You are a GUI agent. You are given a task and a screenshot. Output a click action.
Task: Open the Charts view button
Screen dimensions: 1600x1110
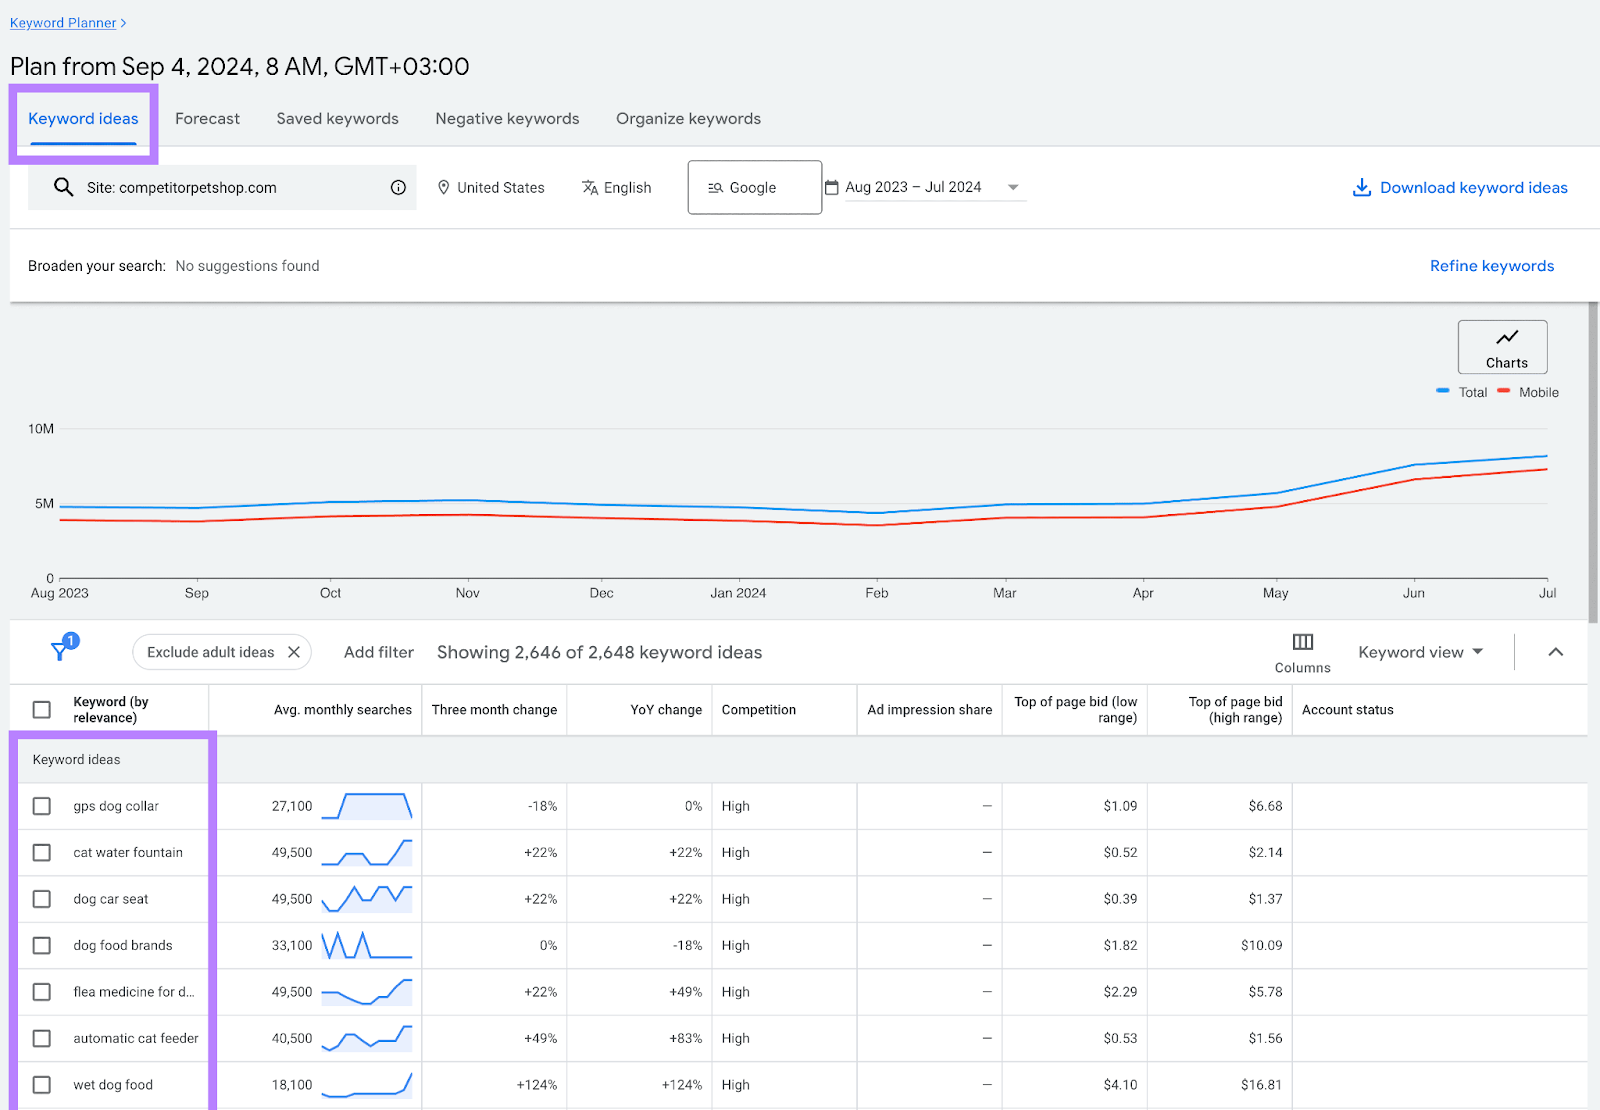[1502, 346]
